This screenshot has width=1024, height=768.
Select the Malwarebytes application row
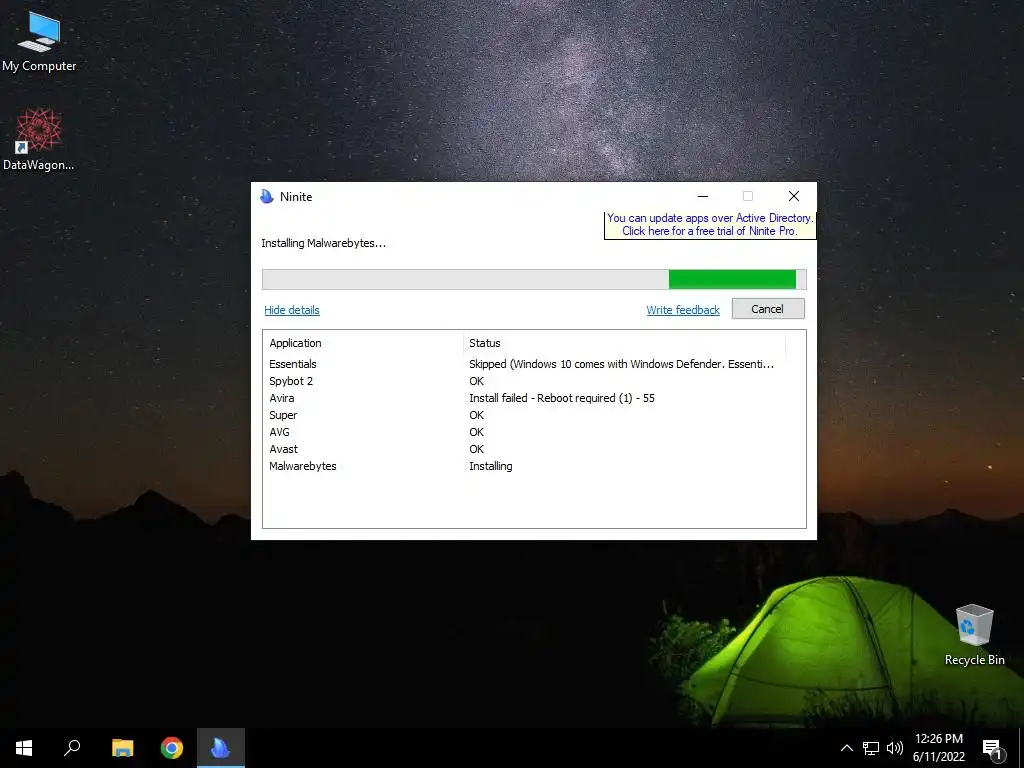coord(534,466)
